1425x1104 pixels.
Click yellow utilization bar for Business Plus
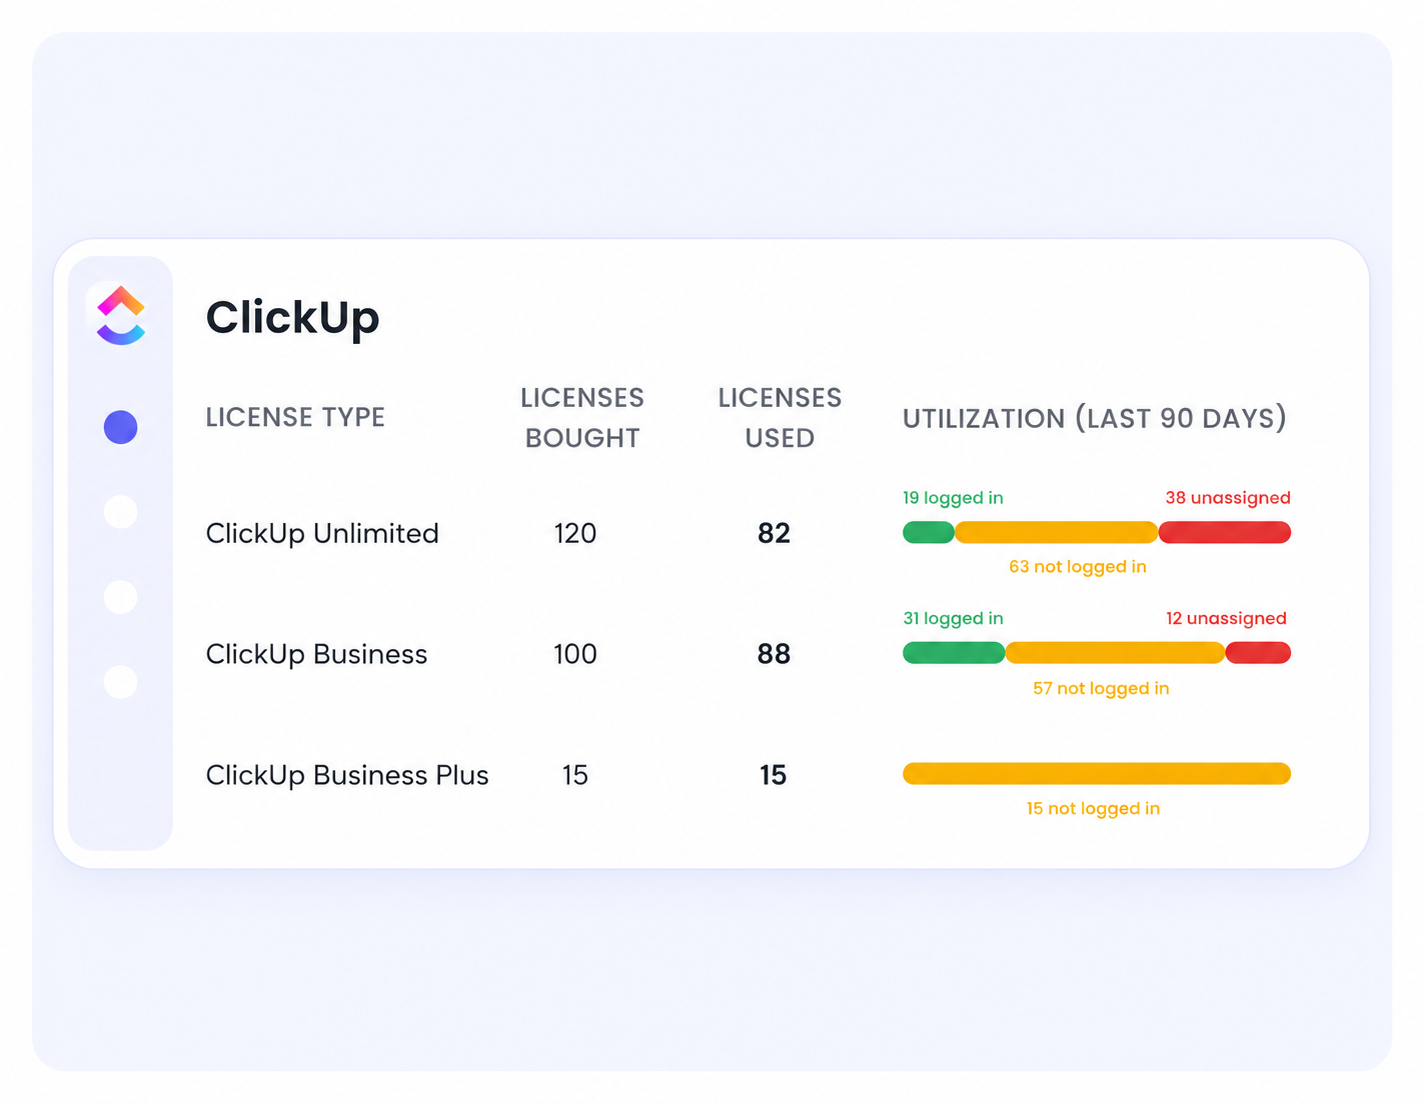tap(1097, 773)
